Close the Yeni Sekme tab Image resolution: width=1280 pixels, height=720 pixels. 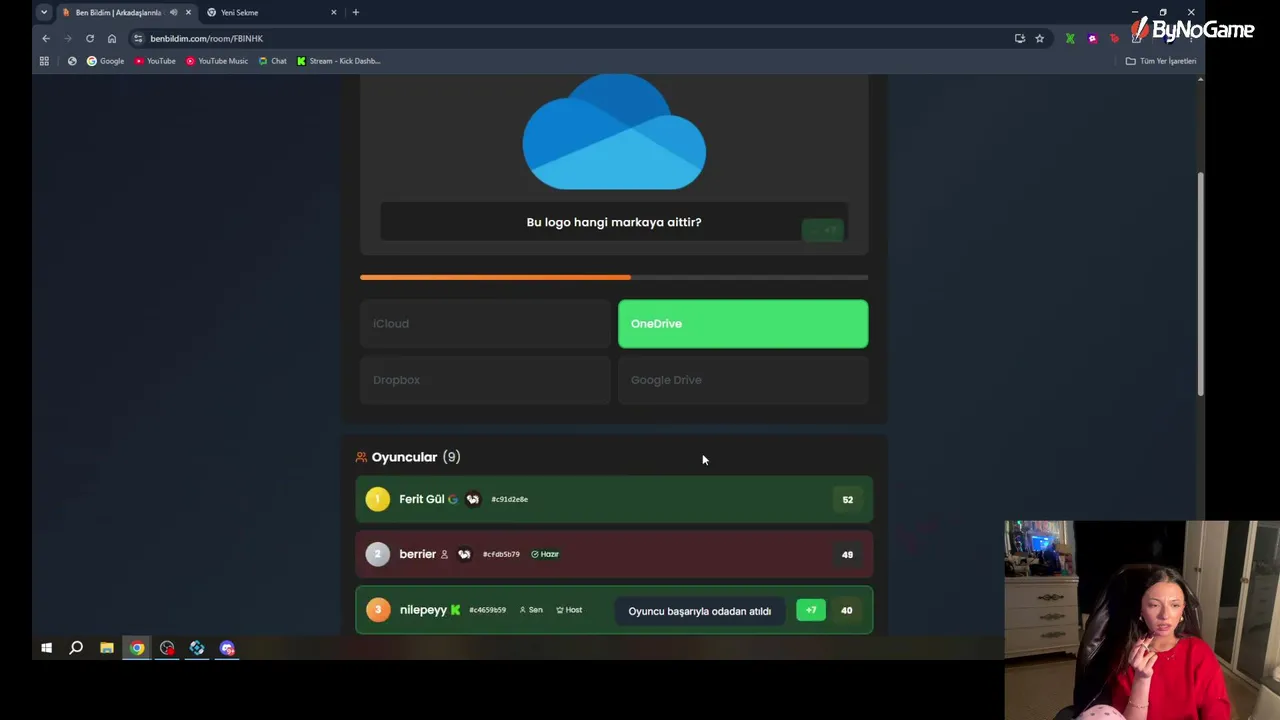click(x=334, y=12)
